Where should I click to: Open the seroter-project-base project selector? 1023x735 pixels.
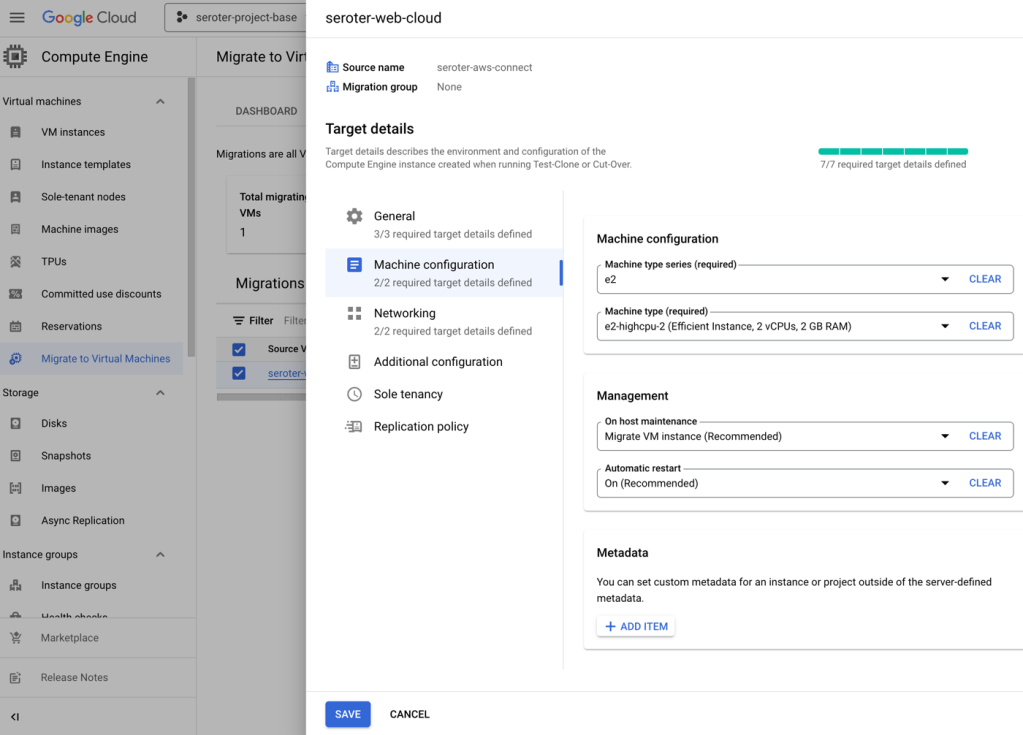tap(236, 18)
